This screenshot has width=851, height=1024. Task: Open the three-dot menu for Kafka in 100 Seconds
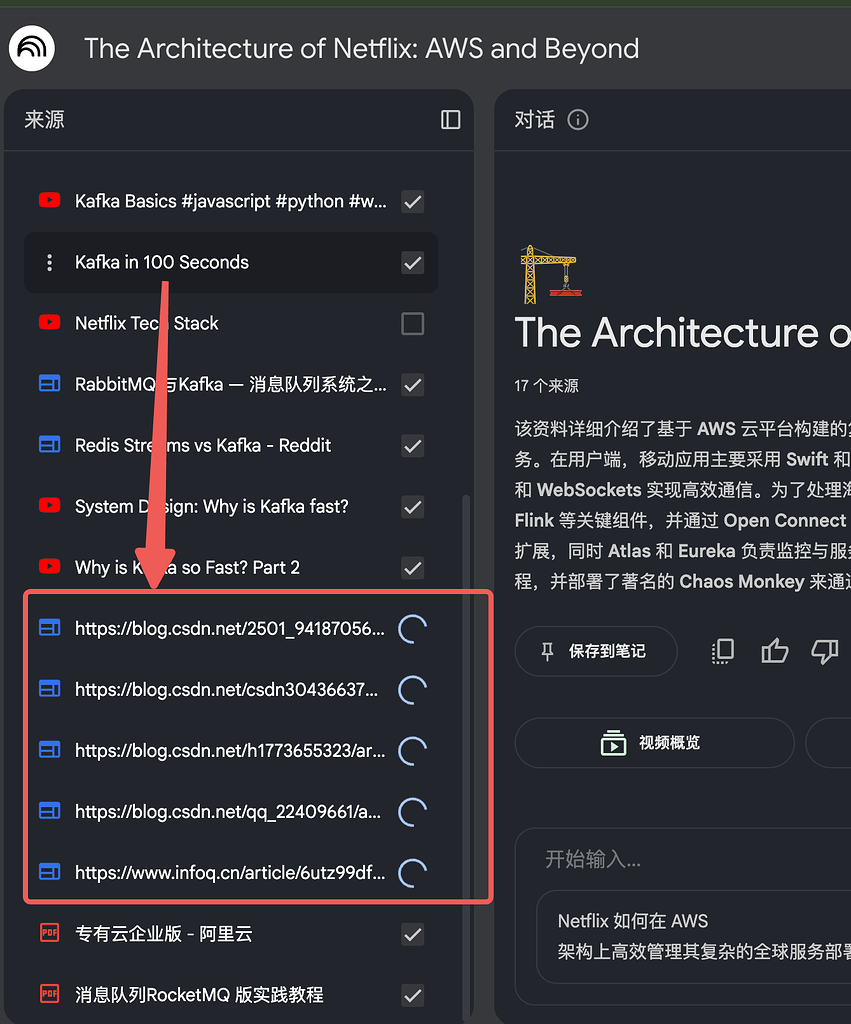50,263
